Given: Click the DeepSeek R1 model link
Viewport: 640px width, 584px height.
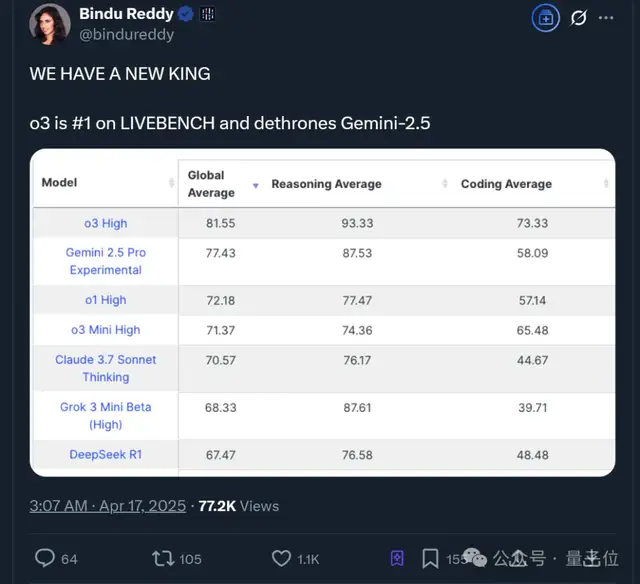Looking at the screenshot, I should [106, 454].
